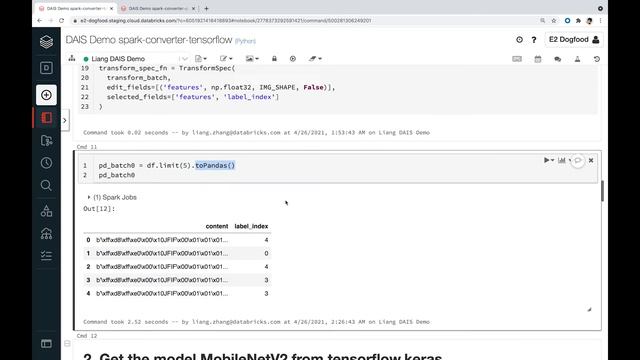Image resolution: width=640 pixels, height=360 pixels.
Task: Click the notebook vertical scrollbar thumb
Action: [602, 191]
